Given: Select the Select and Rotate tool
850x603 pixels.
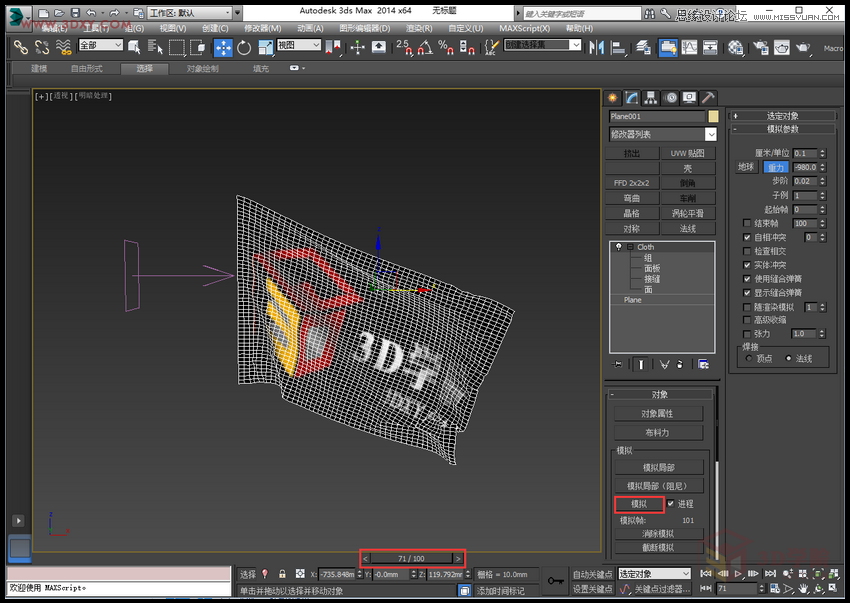Looking at the screenshot, I should (x=244, y=47).
